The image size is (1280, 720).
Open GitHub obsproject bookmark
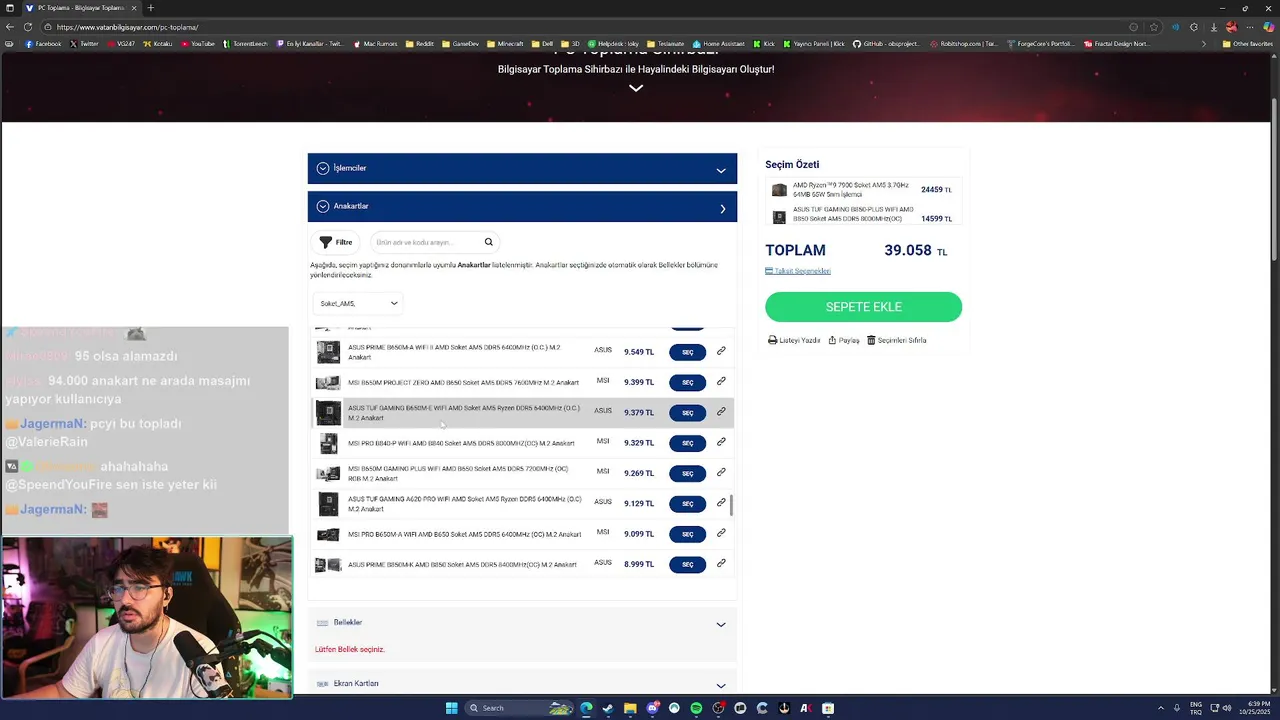pyautogui.click(x=886, y=44)
